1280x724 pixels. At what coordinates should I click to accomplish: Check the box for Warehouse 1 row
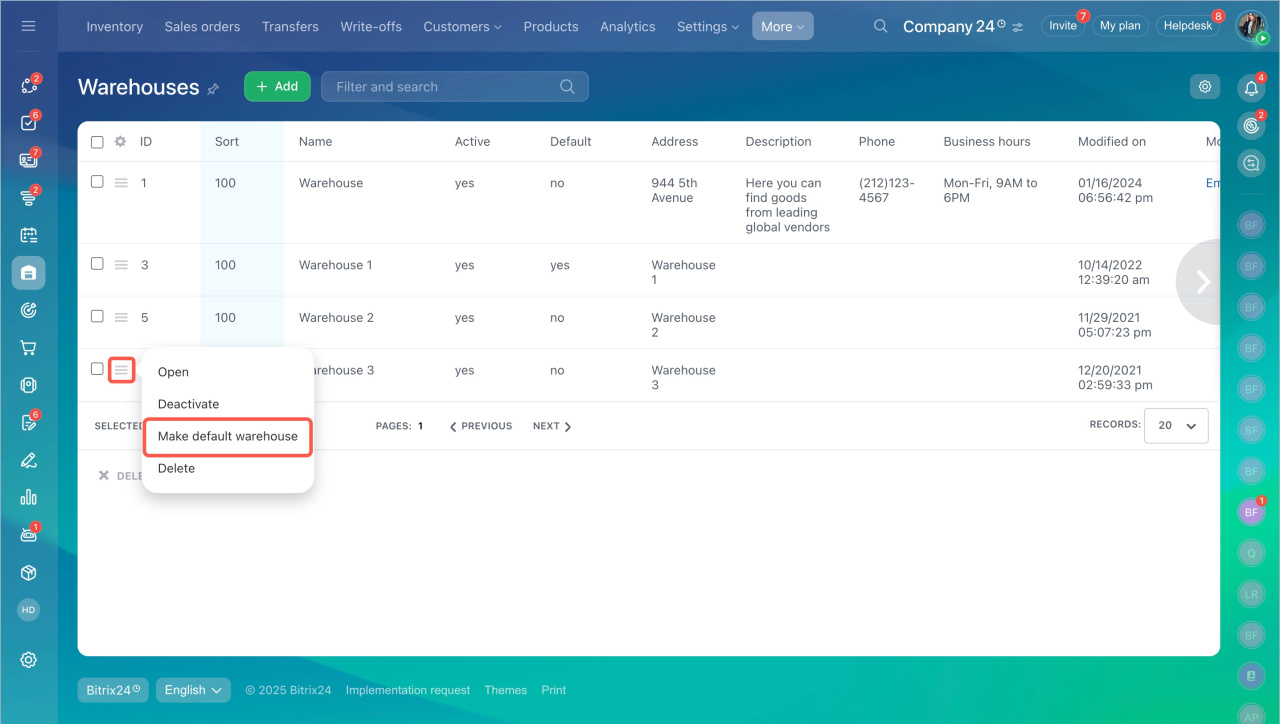click(97, 264)
